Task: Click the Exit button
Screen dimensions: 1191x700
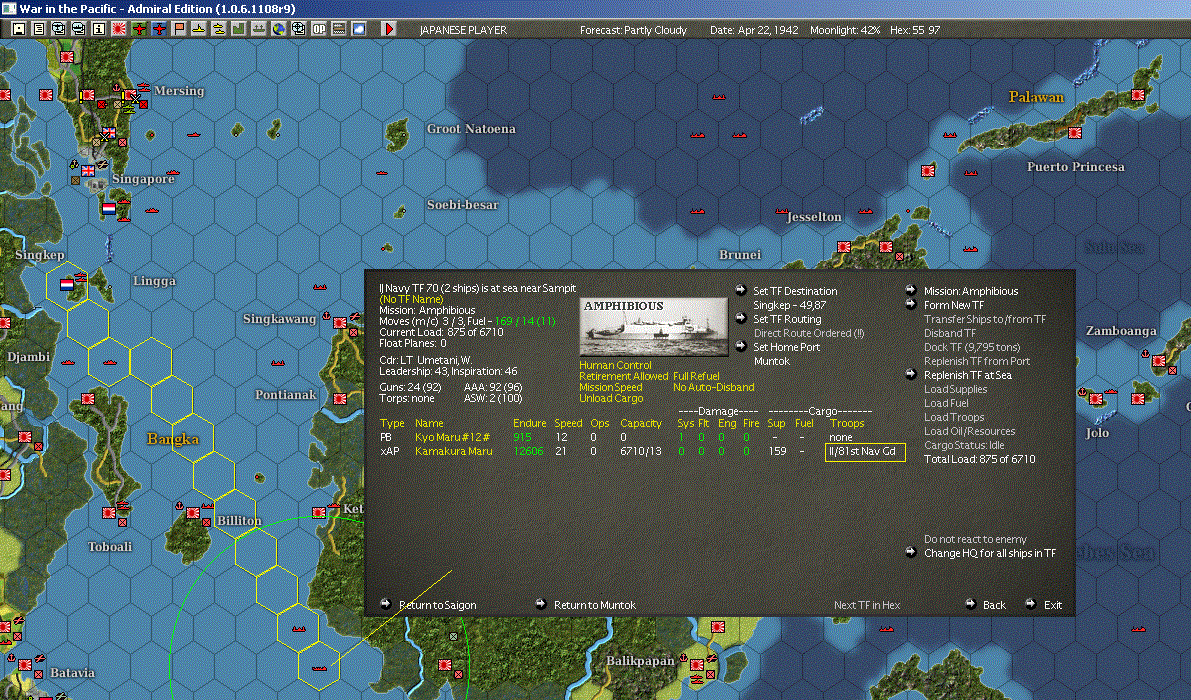Action: (1053, 605)
